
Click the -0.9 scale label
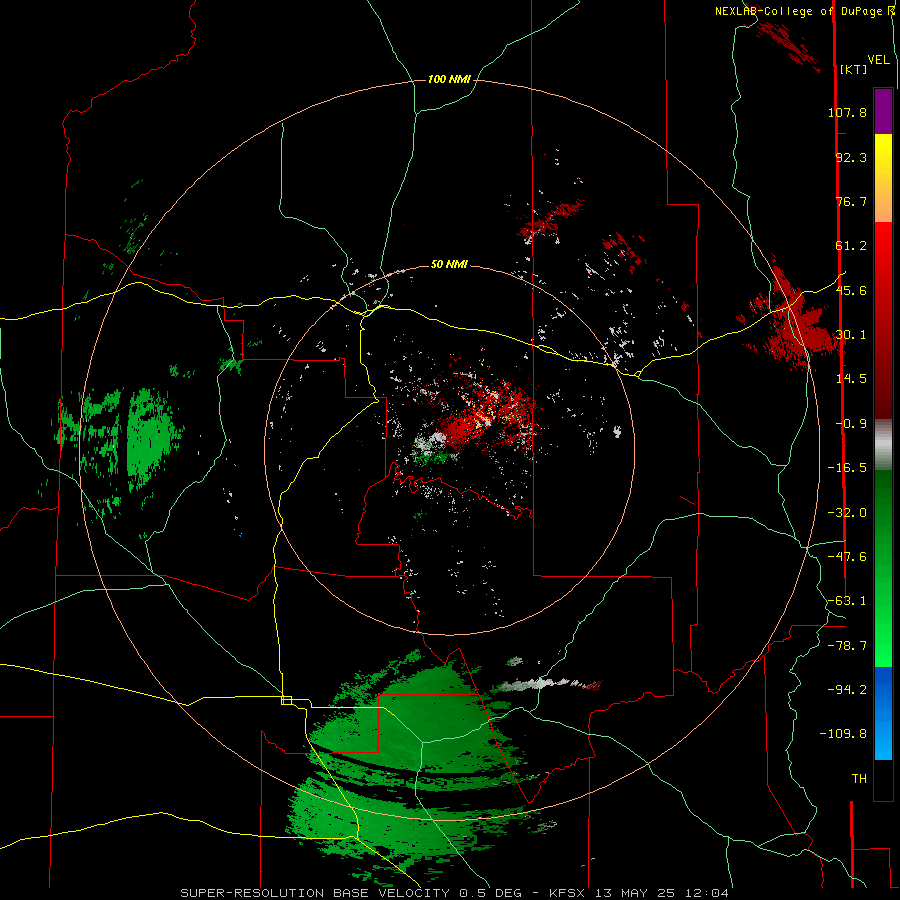click(851, 424)
